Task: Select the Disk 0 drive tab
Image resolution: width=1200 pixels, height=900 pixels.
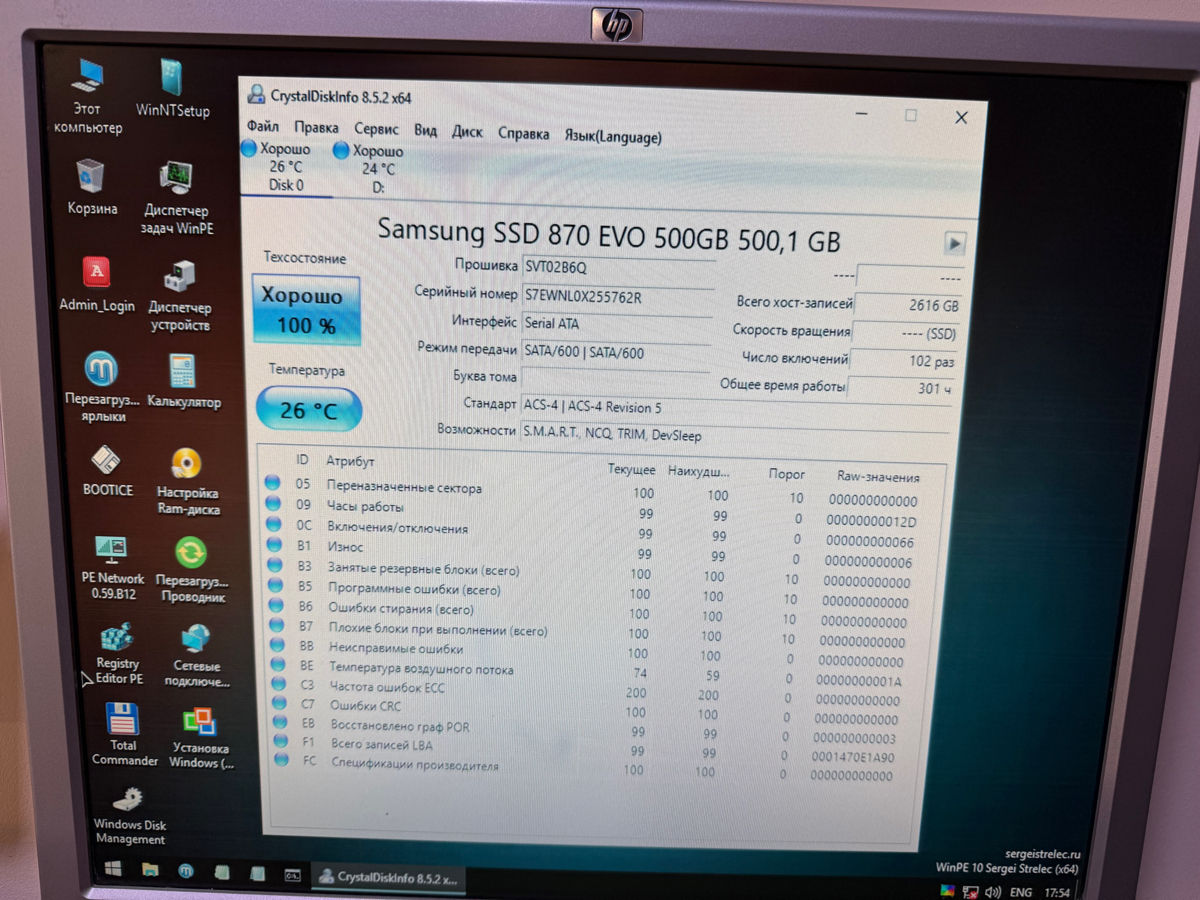Action: 285,167
